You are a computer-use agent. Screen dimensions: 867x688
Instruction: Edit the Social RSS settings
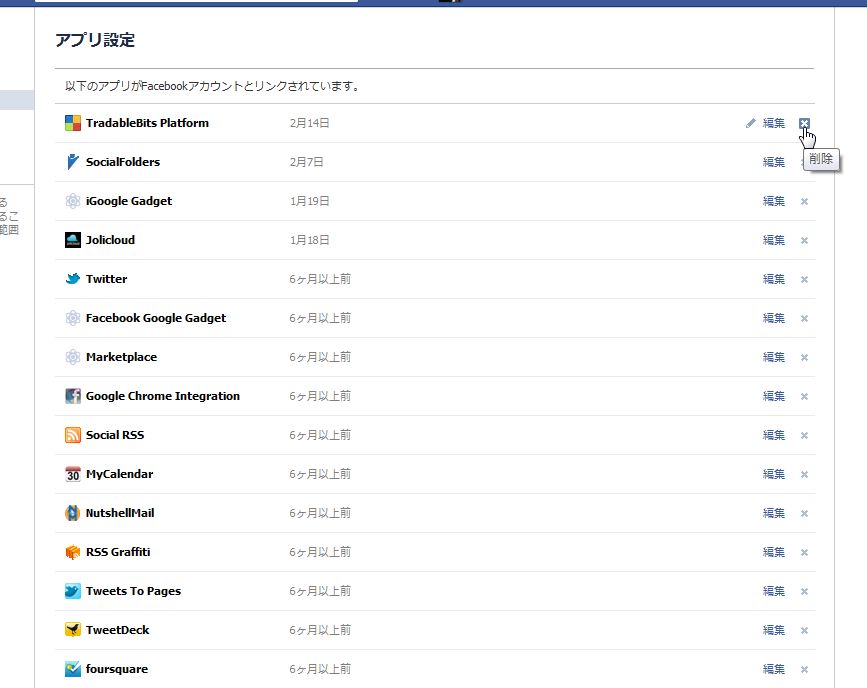tap(774, 435)
